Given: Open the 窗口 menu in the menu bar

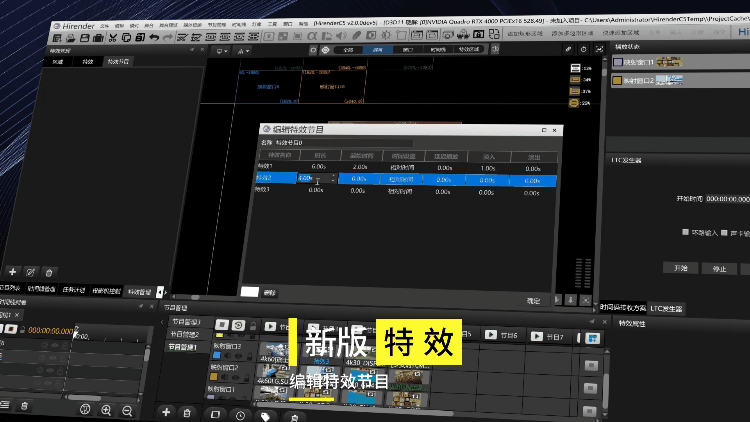Looking at the screenshot, I should pyautogui.click(x=288, y=23).
